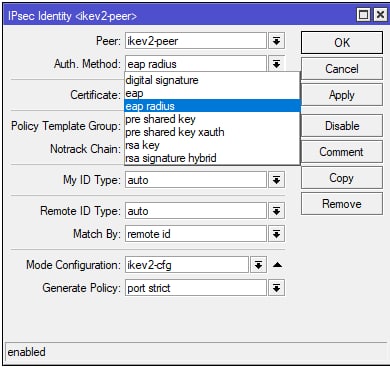The width and height of the screenshot is (390, 368).
Task: Open the Peer dropdown arrow
Action: [276, 41]
